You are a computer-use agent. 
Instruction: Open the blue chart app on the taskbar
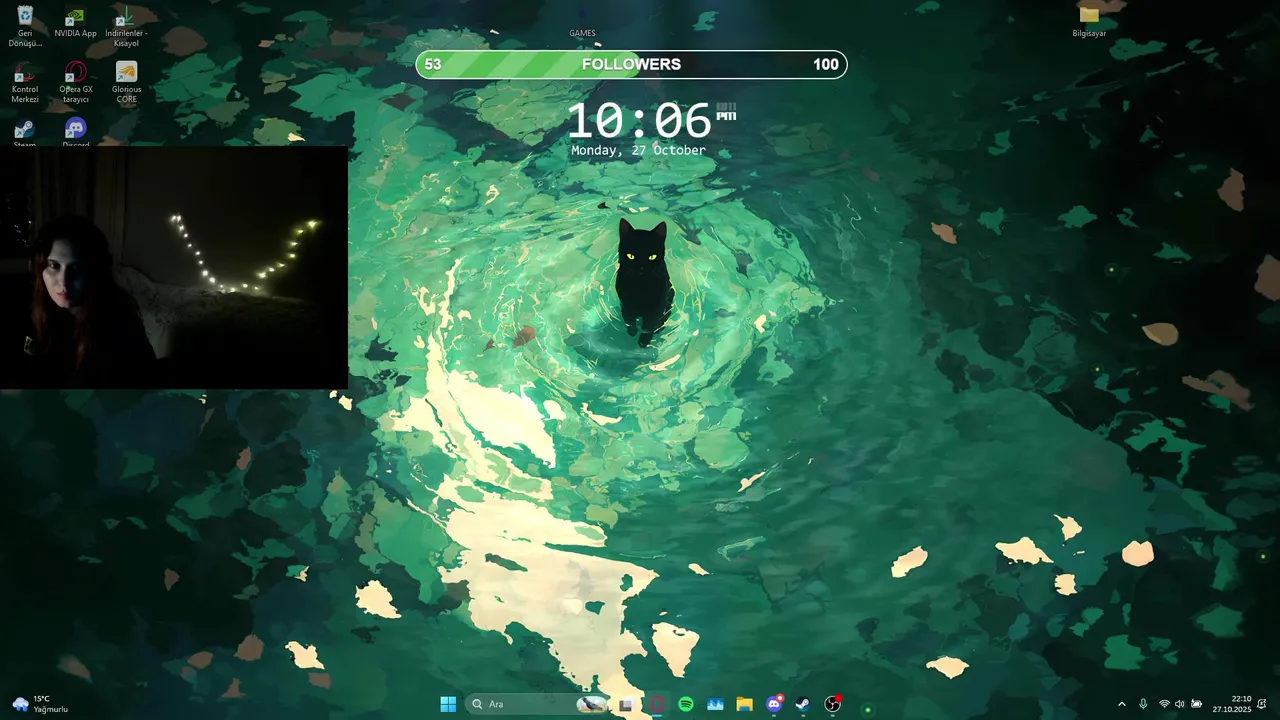(715, 704)
